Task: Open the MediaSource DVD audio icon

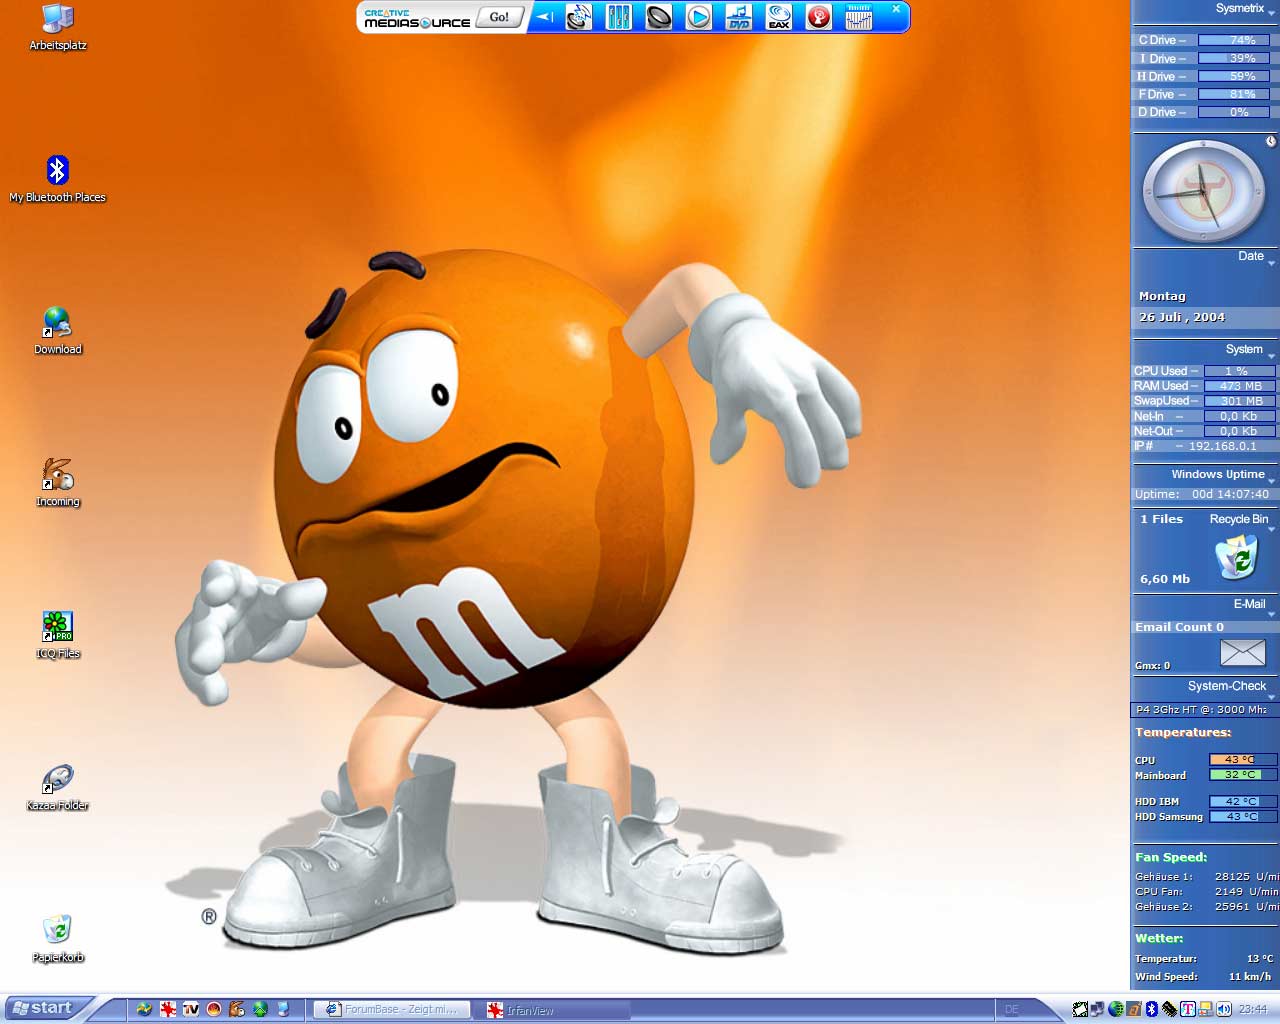Action: pyautogui.click(x=739, y=17)
